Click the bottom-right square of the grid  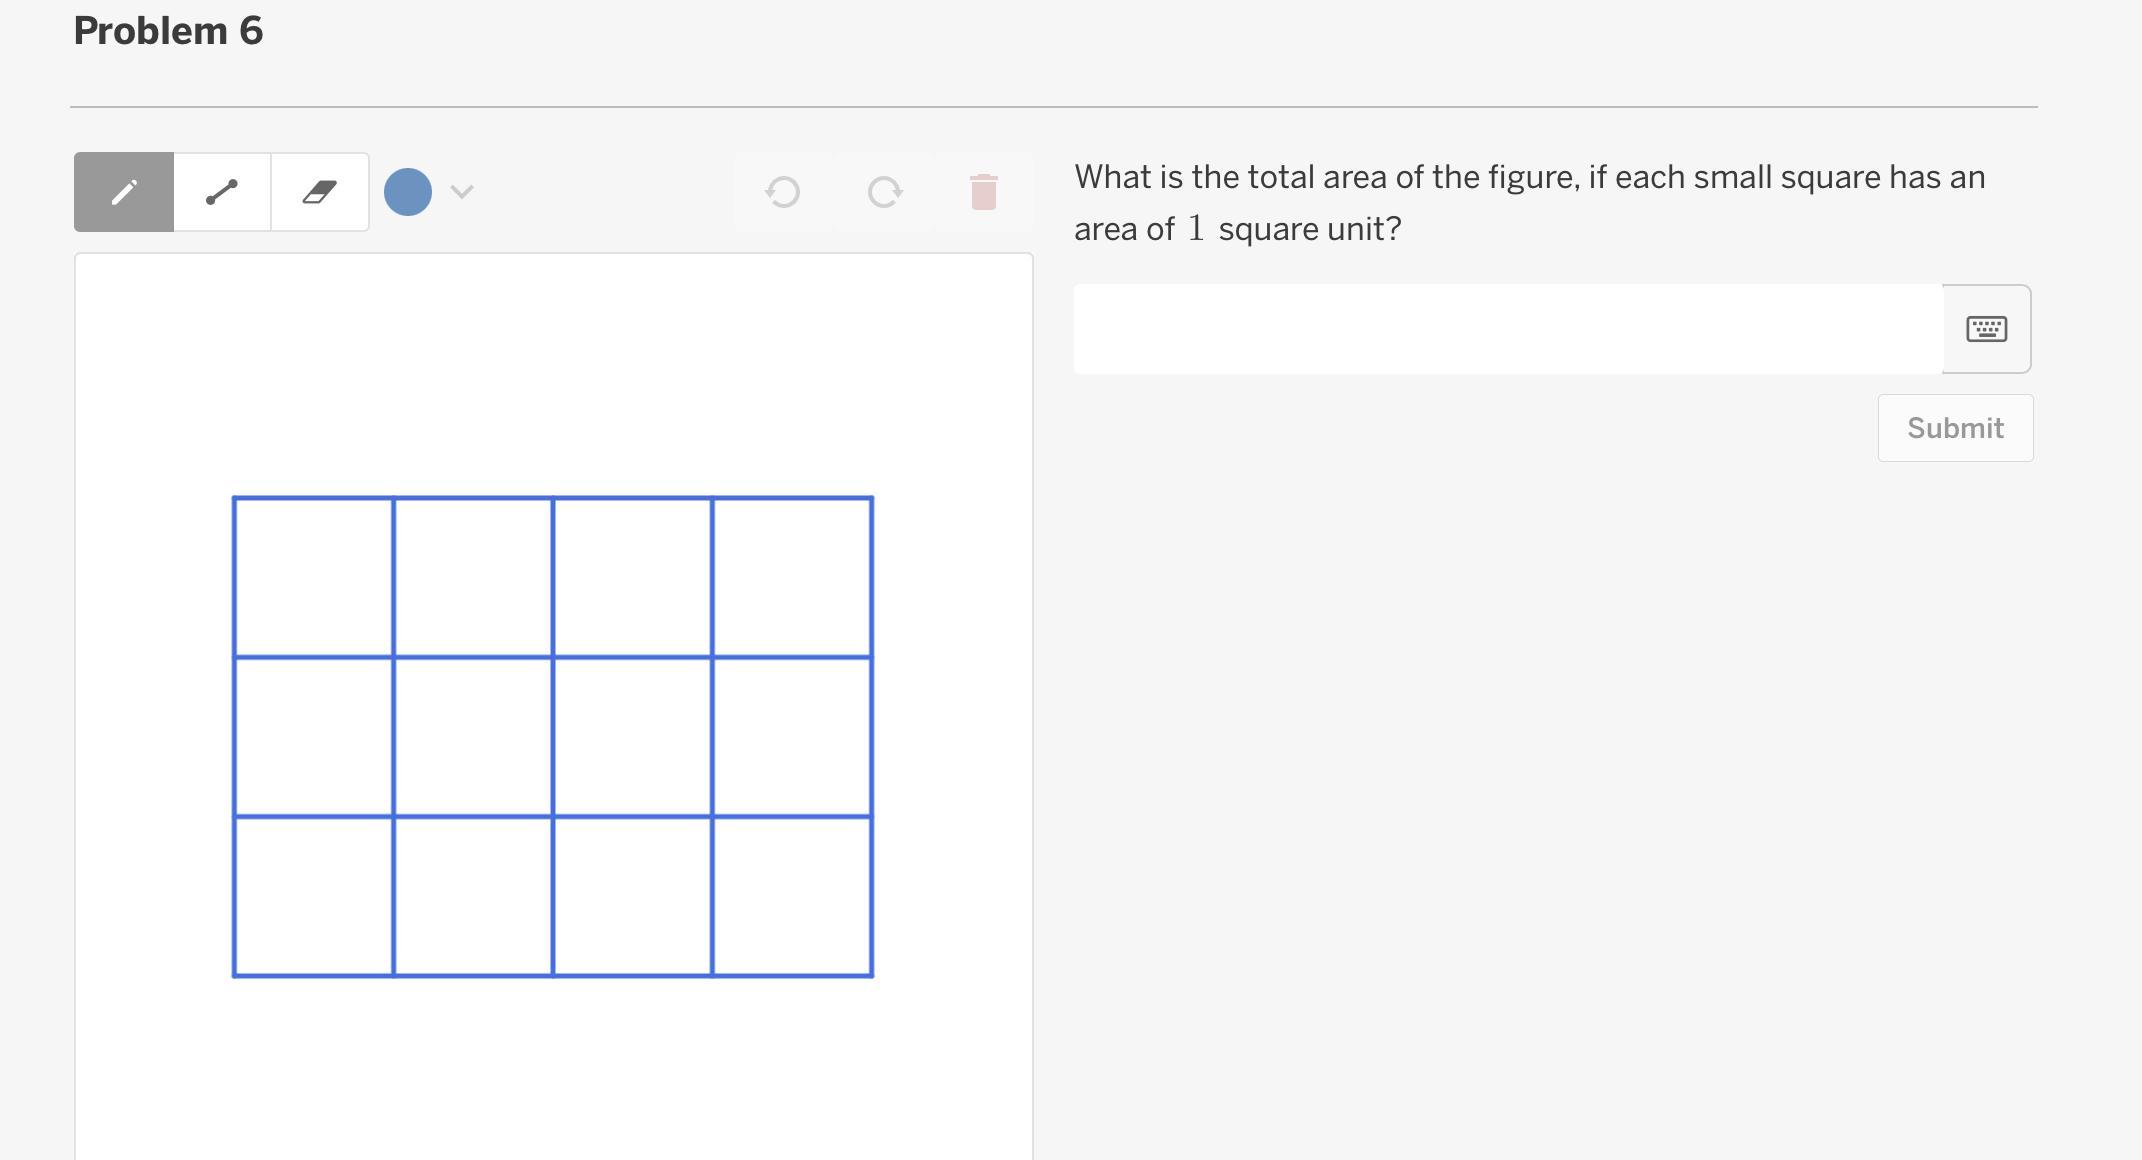pyautogui.click(x=792, y=896)
